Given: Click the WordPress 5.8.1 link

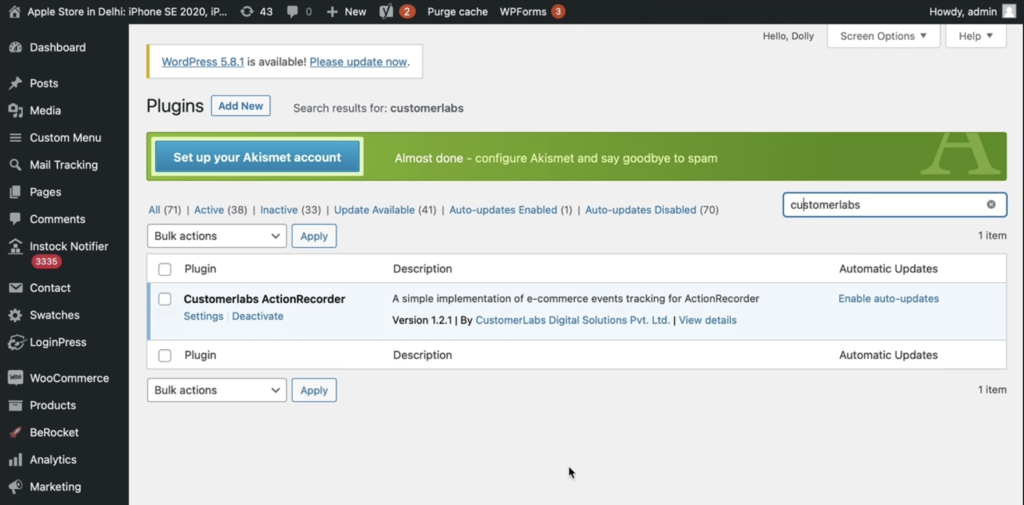Looking at the screenshot, I should [202, 61].
